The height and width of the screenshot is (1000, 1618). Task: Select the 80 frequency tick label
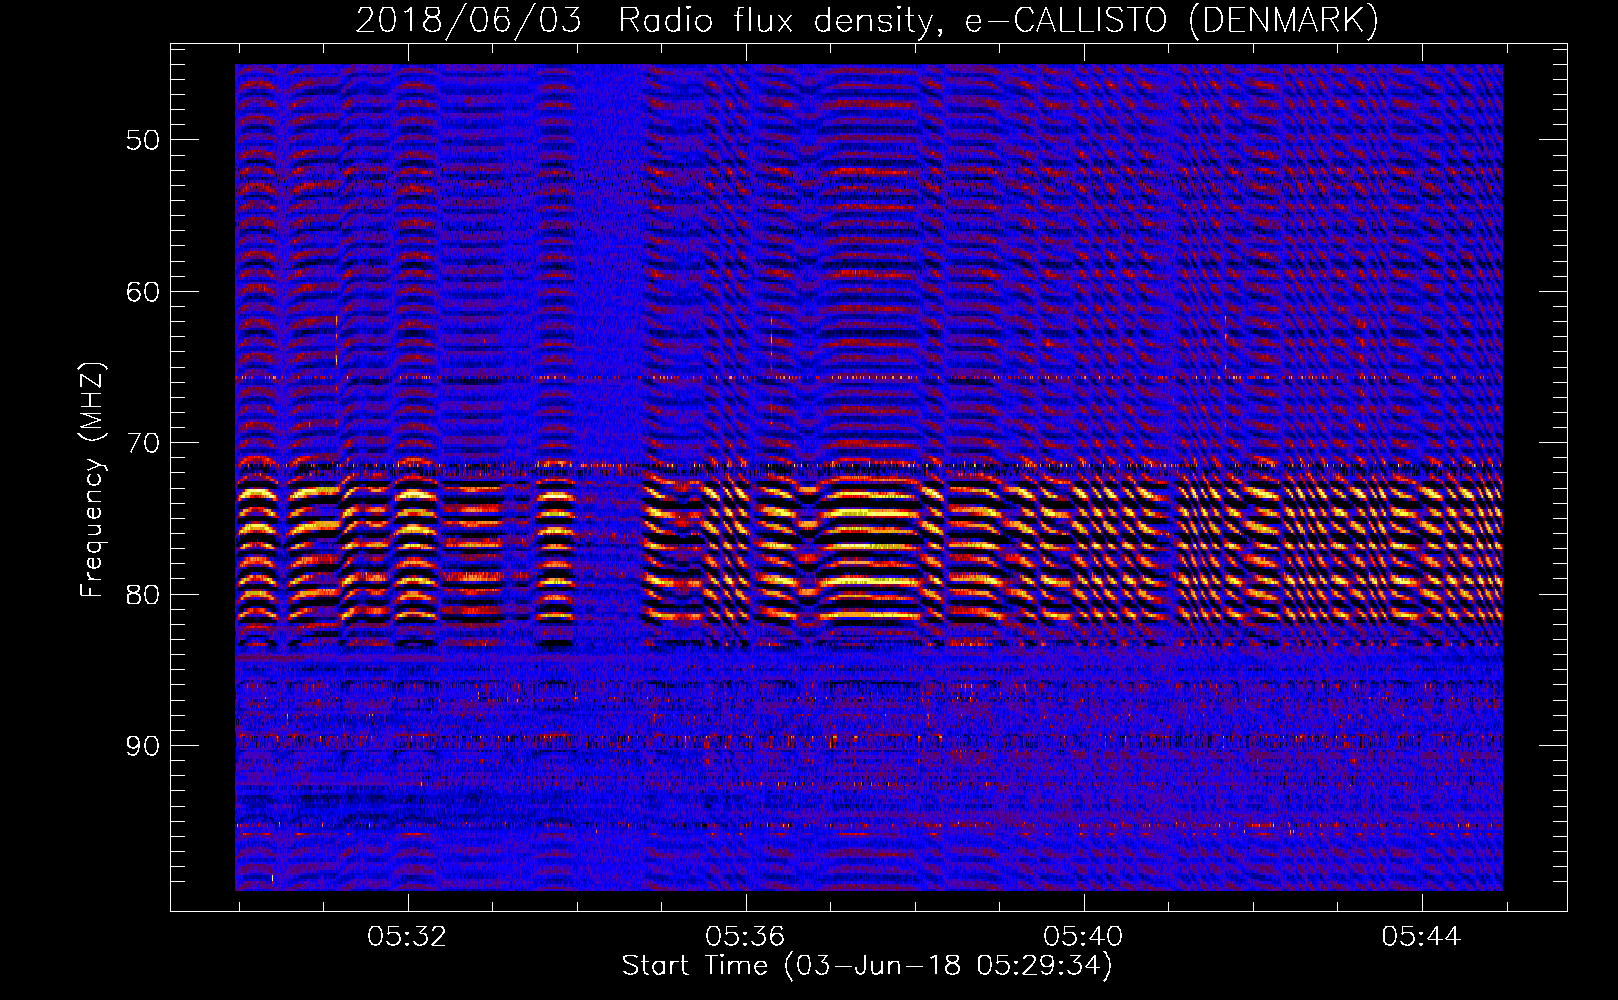(142, 595)
